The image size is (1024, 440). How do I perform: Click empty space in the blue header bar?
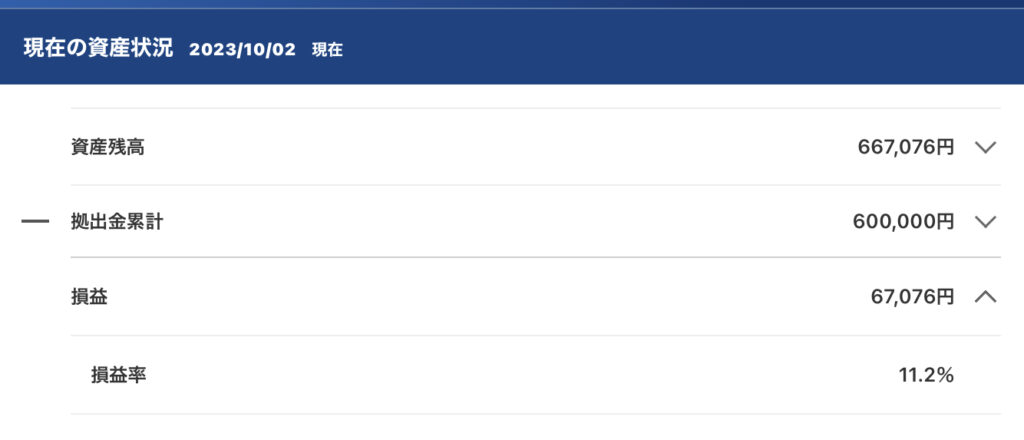tap(653, 47)
